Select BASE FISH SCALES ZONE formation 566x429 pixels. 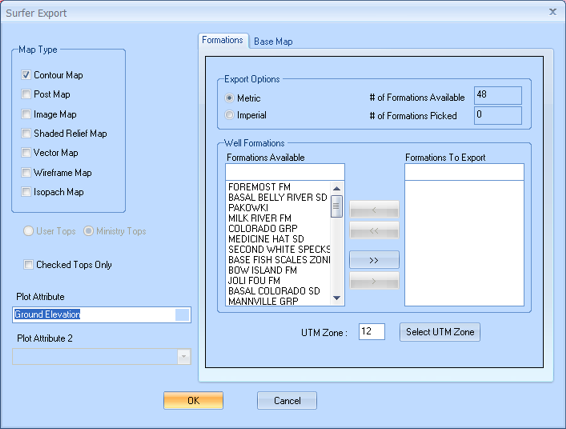(278, 260)
